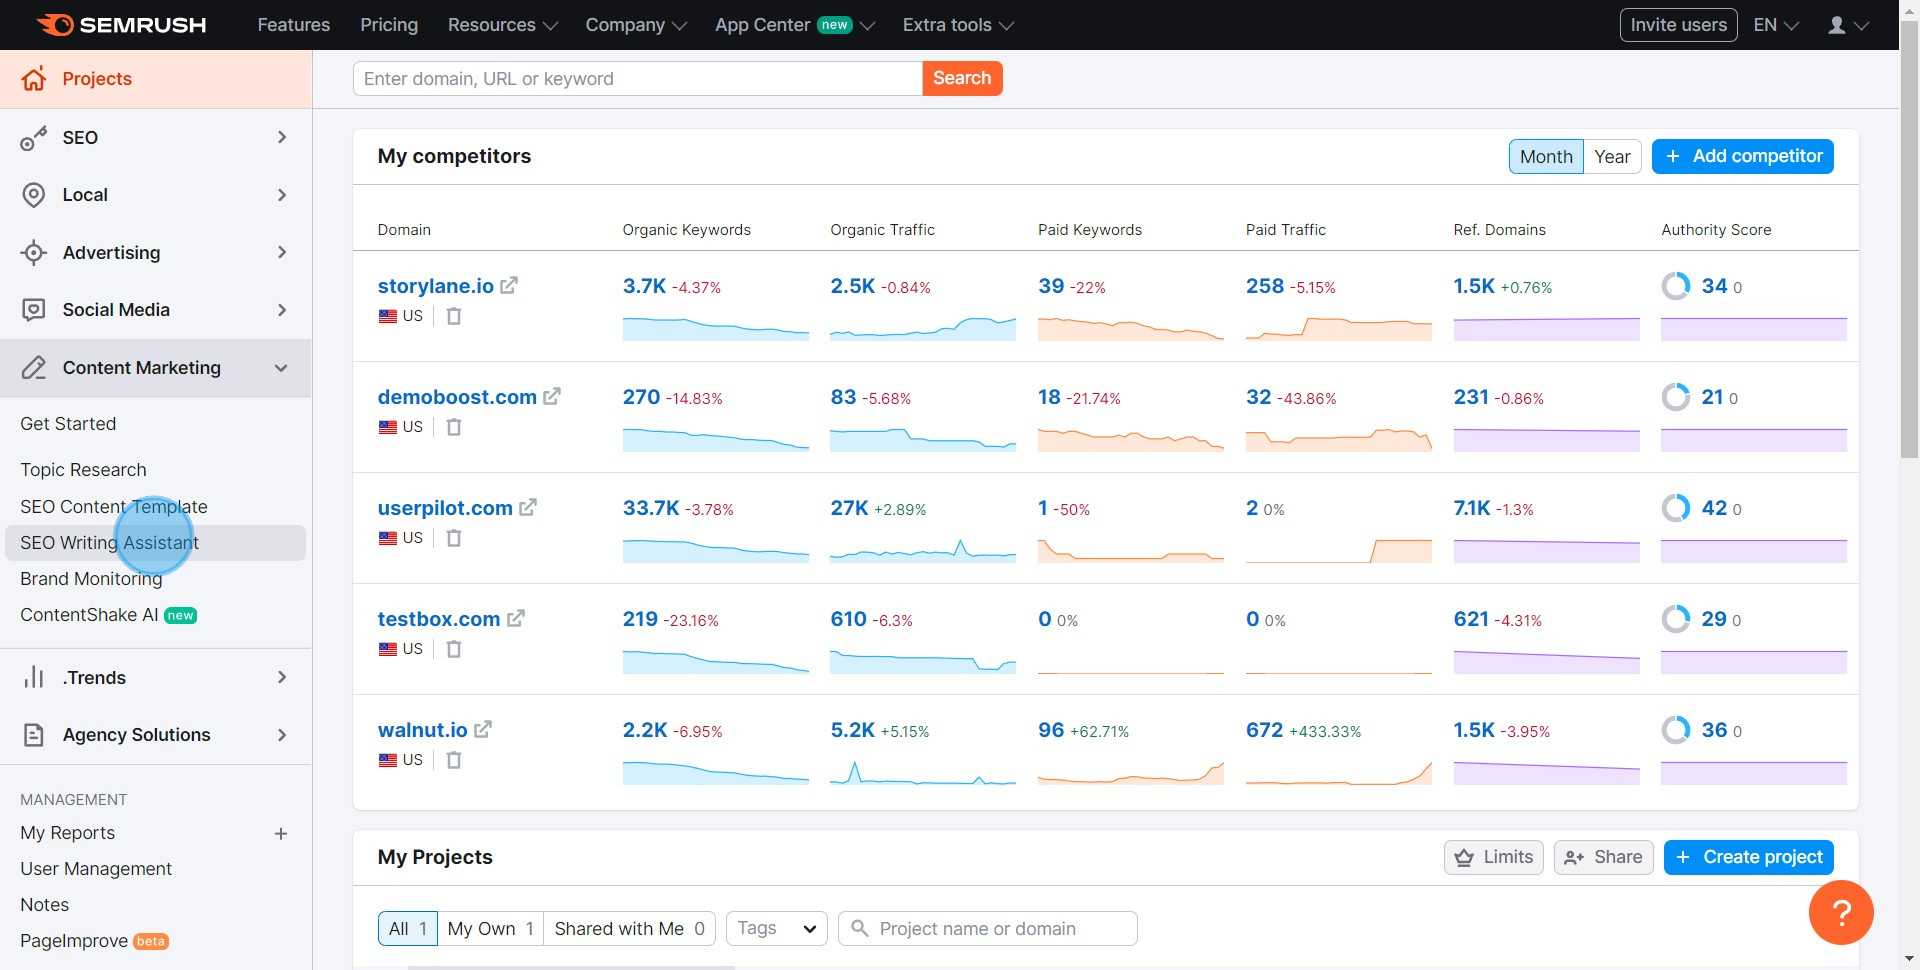Click the Advertising target icon
This screenshot has width=1920, height=970.
click(34, 253)
